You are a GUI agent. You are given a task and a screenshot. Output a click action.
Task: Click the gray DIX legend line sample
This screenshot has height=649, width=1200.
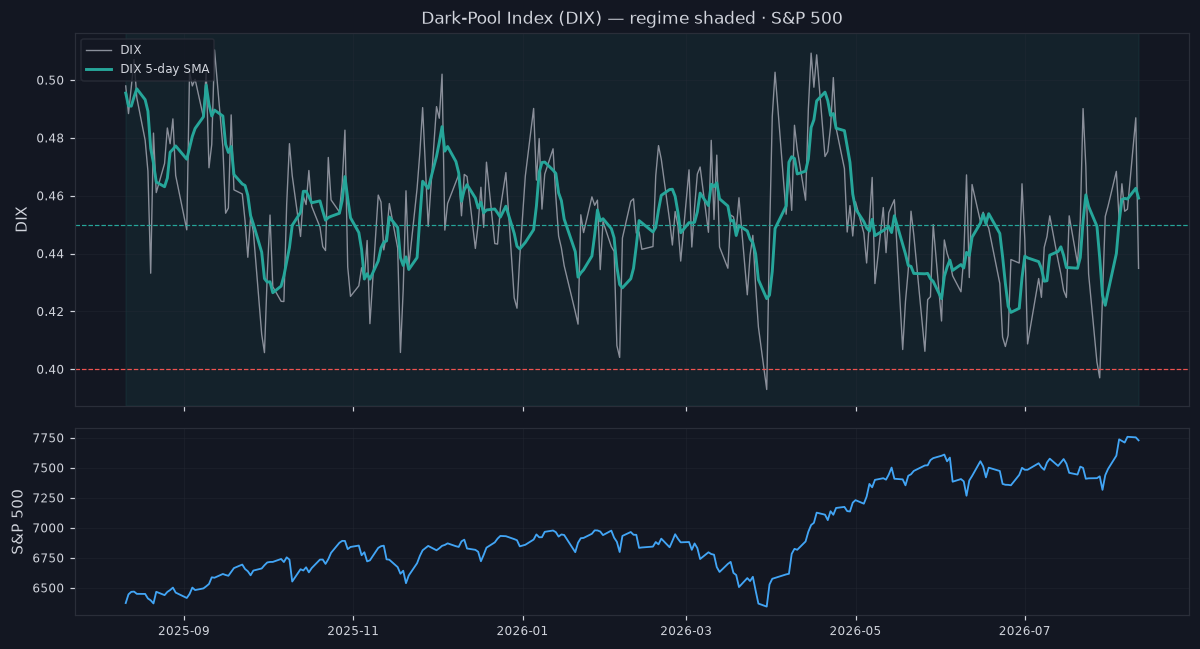point(99,49)
